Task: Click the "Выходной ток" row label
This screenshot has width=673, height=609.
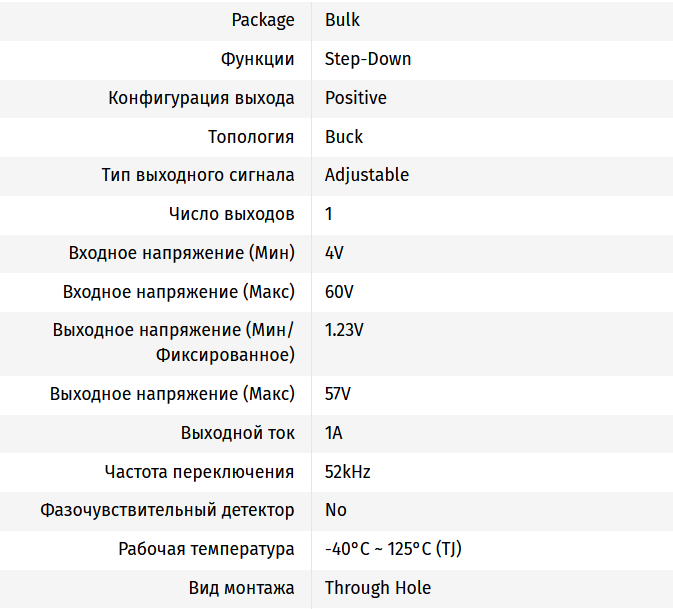Action: pyautogui.click(x=238, y=433)
